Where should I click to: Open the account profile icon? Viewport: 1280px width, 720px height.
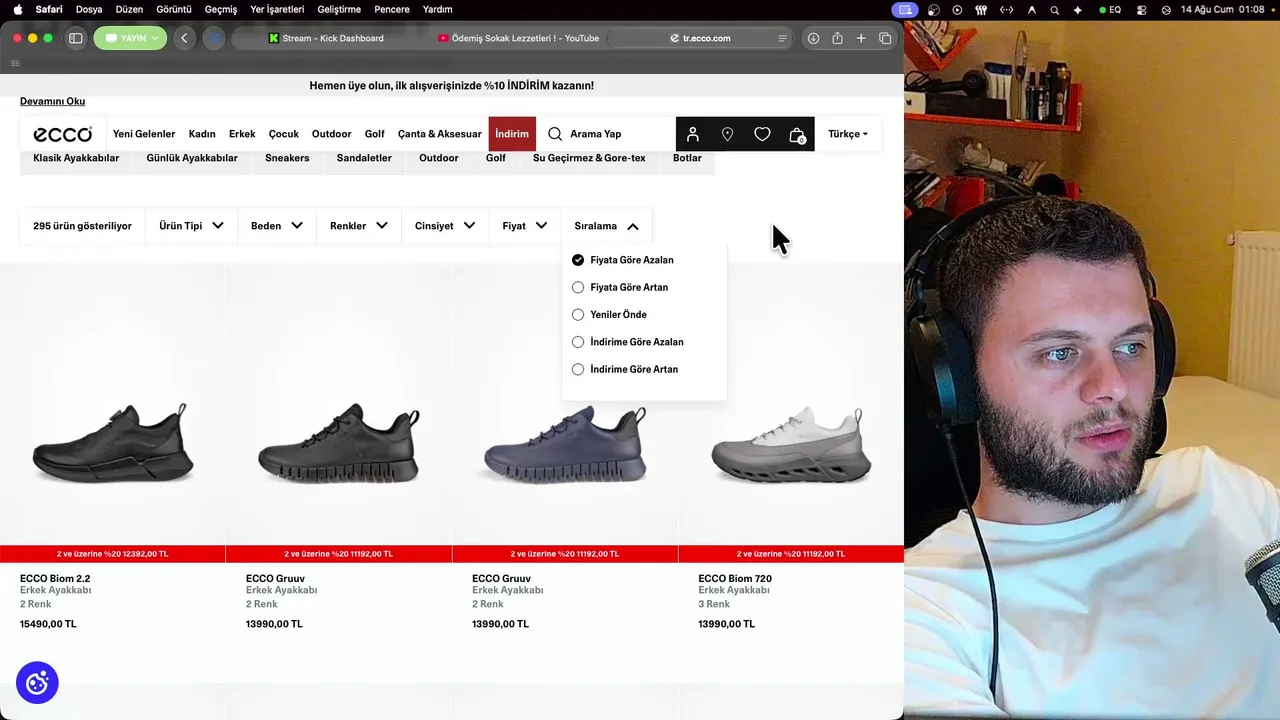click(693, 134)
